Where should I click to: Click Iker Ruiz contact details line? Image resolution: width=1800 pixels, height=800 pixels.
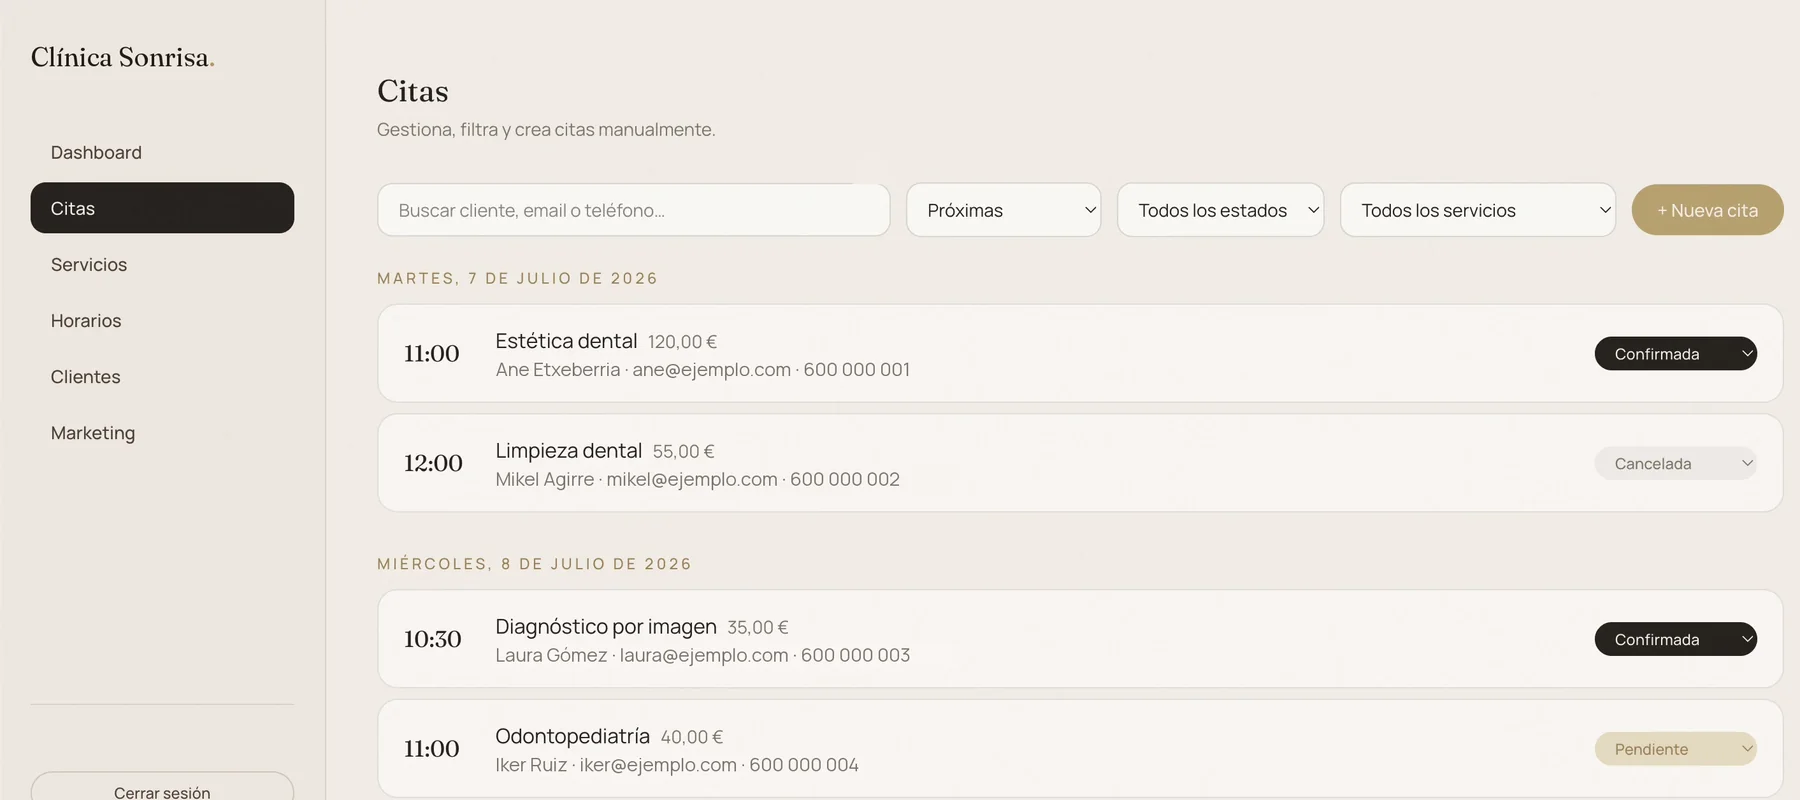677,765
